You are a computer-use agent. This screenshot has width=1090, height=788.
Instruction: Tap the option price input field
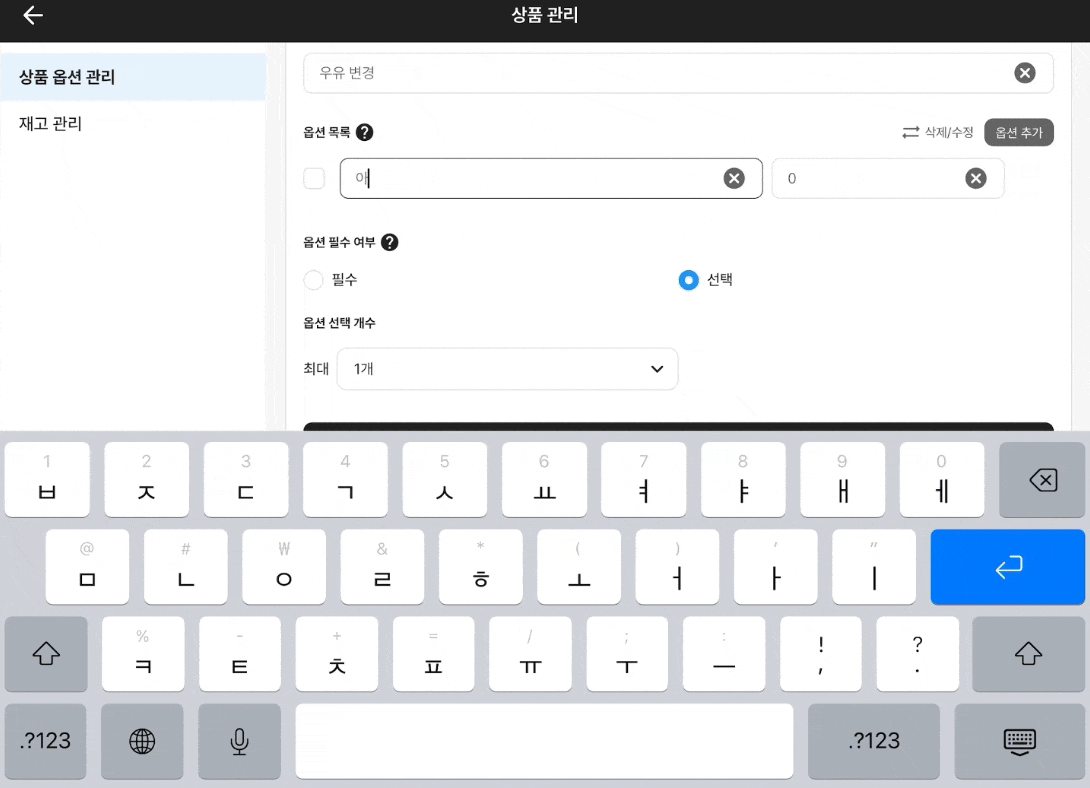pyautogui.click(x=865, y=178)
